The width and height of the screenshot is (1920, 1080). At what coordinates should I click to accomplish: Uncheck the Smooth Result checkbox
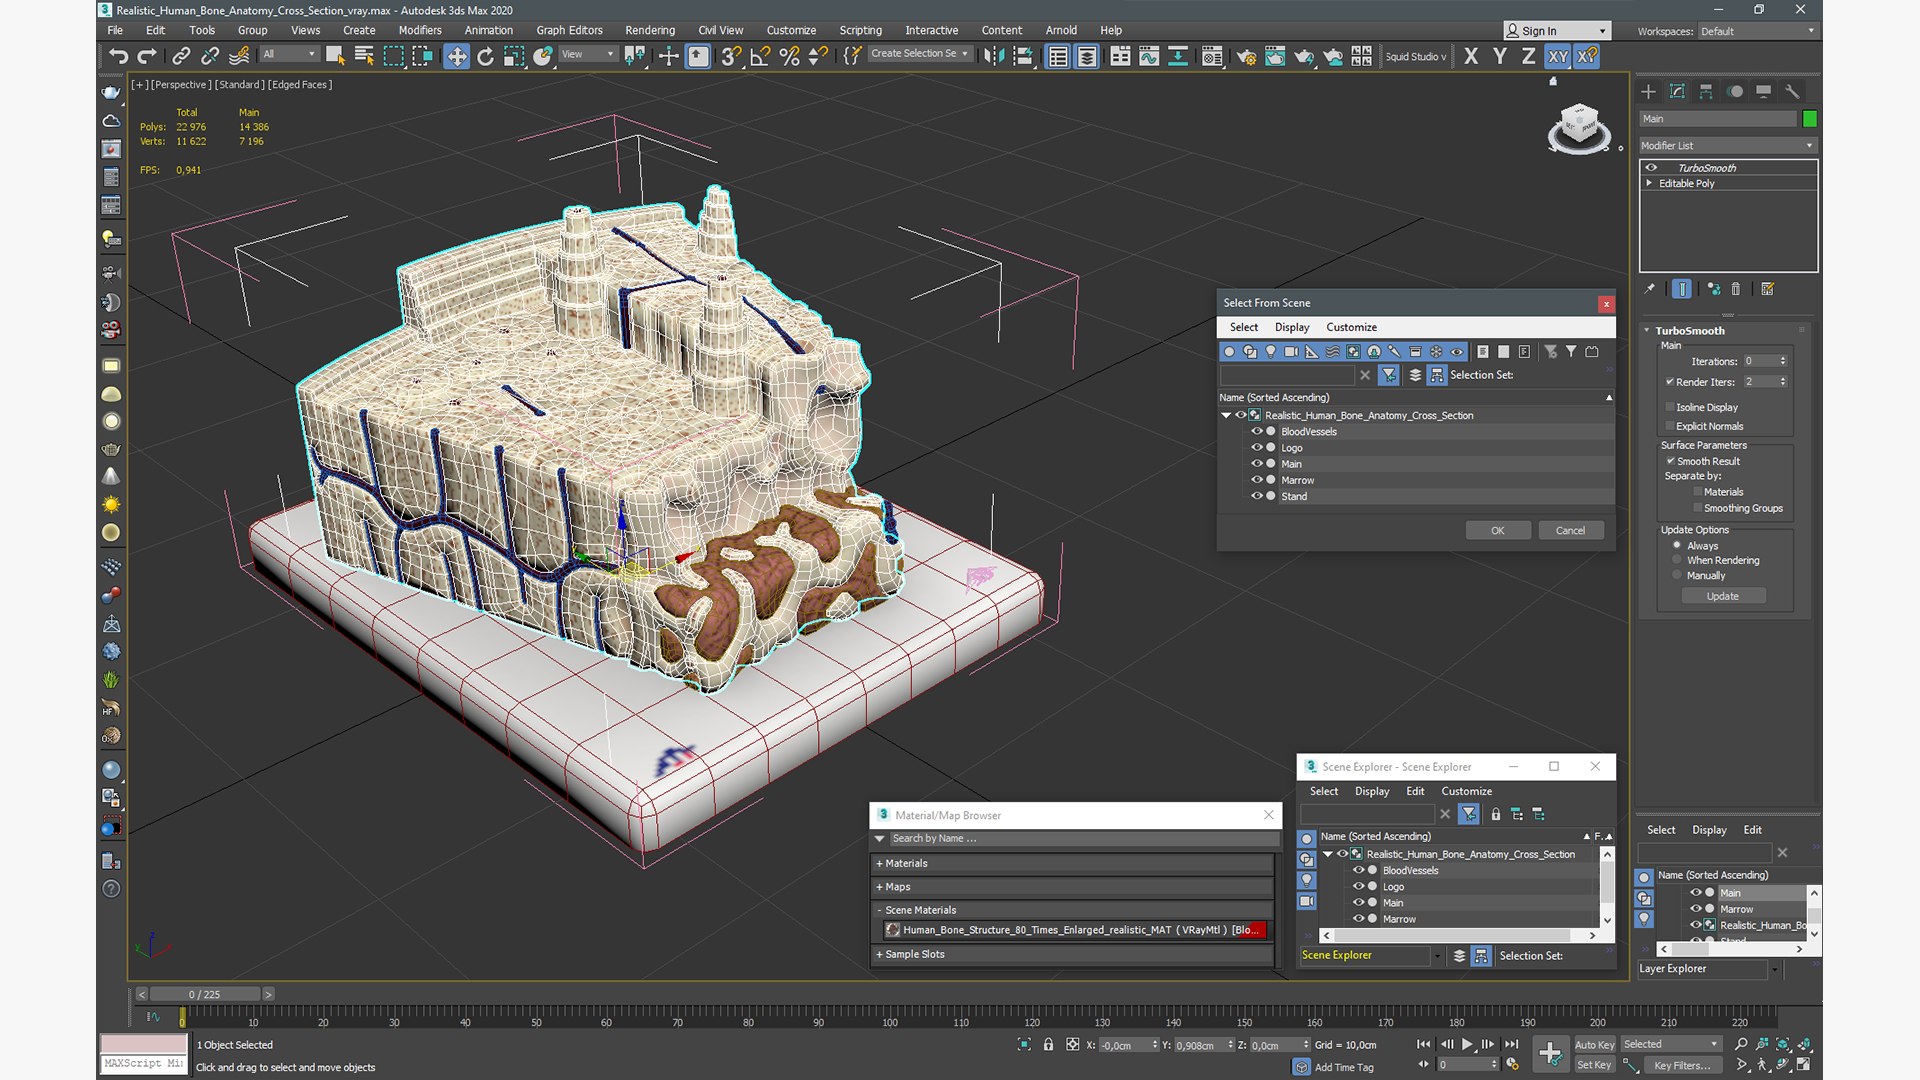(1670, 461)
